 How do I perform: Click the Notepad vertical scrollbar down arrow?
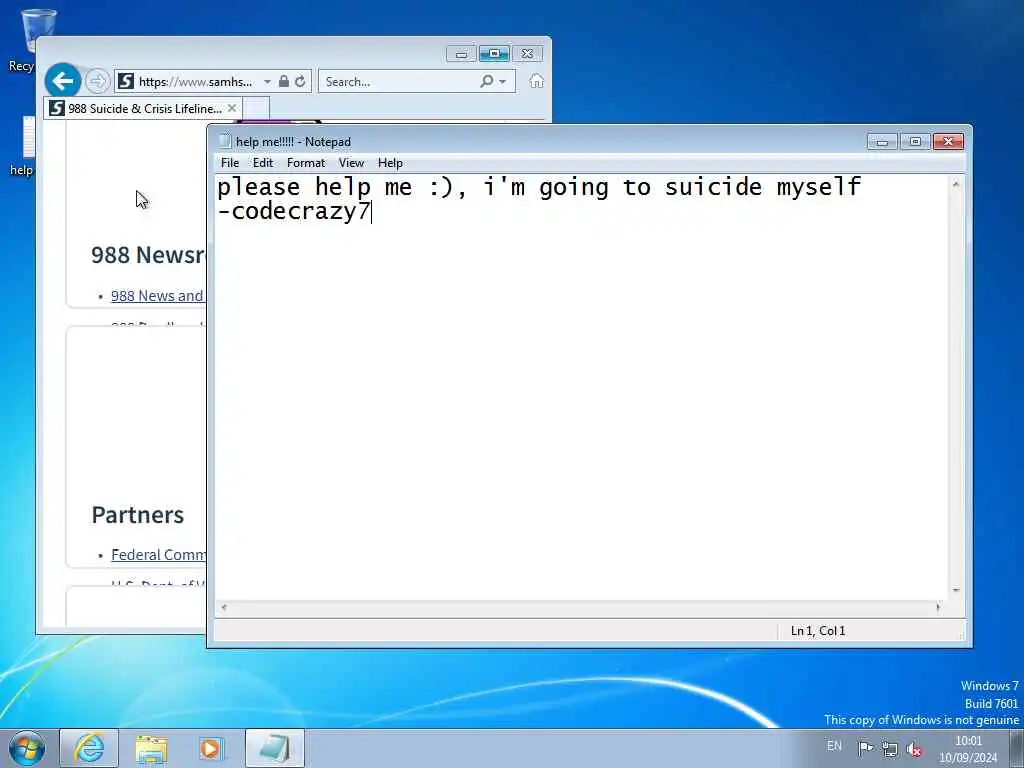tap(956, 590)
